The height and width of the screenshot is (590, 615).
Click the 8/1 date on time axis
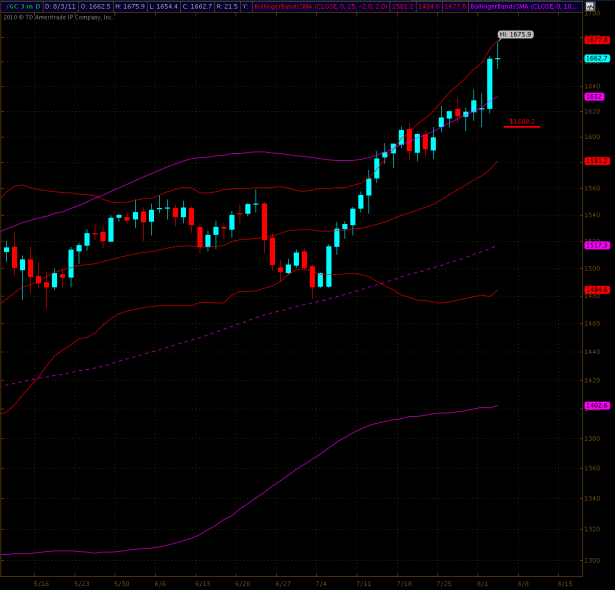coord(482,584)
